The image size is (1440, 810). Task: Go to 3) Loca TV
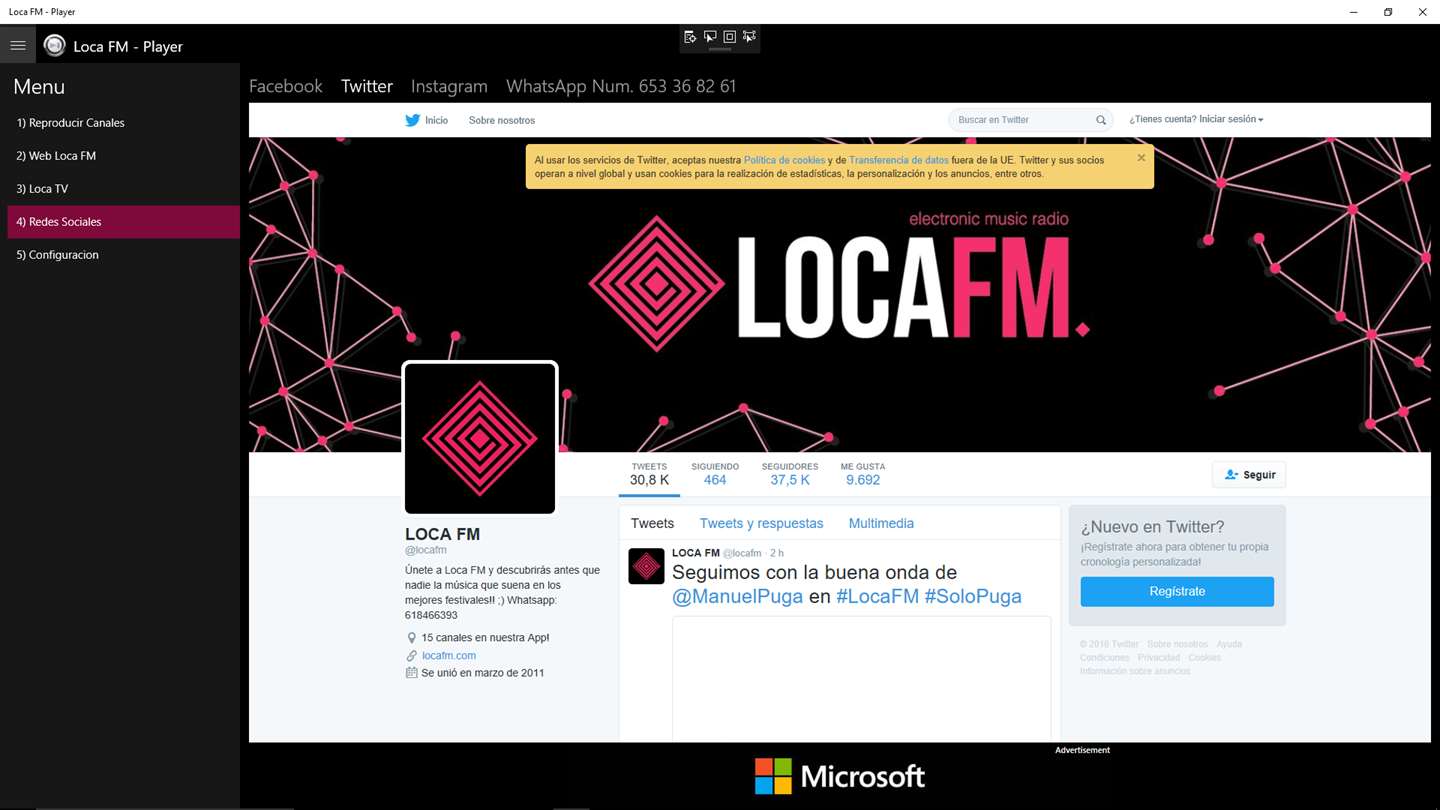[123, 189]
